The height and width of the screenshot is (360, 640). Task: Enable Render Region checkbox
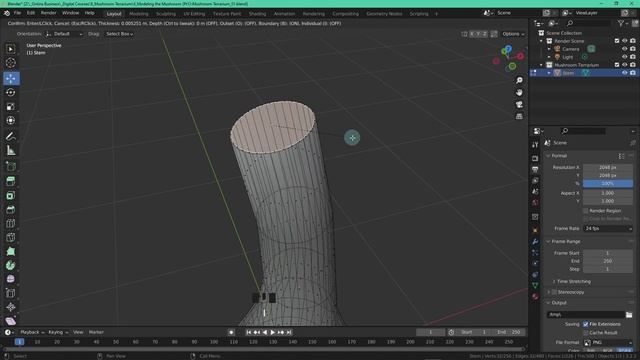[586, 211]
